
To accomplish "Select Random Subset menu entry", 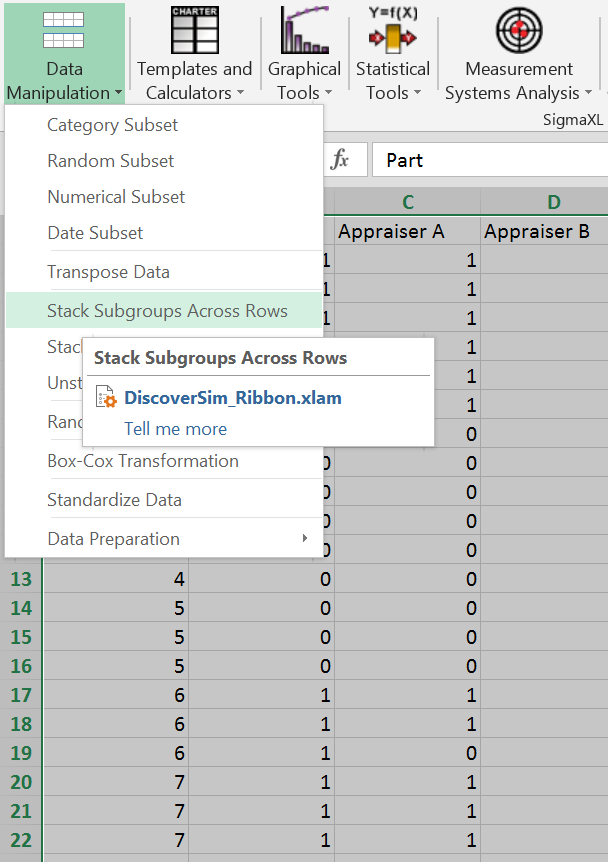I will (111, 161).
